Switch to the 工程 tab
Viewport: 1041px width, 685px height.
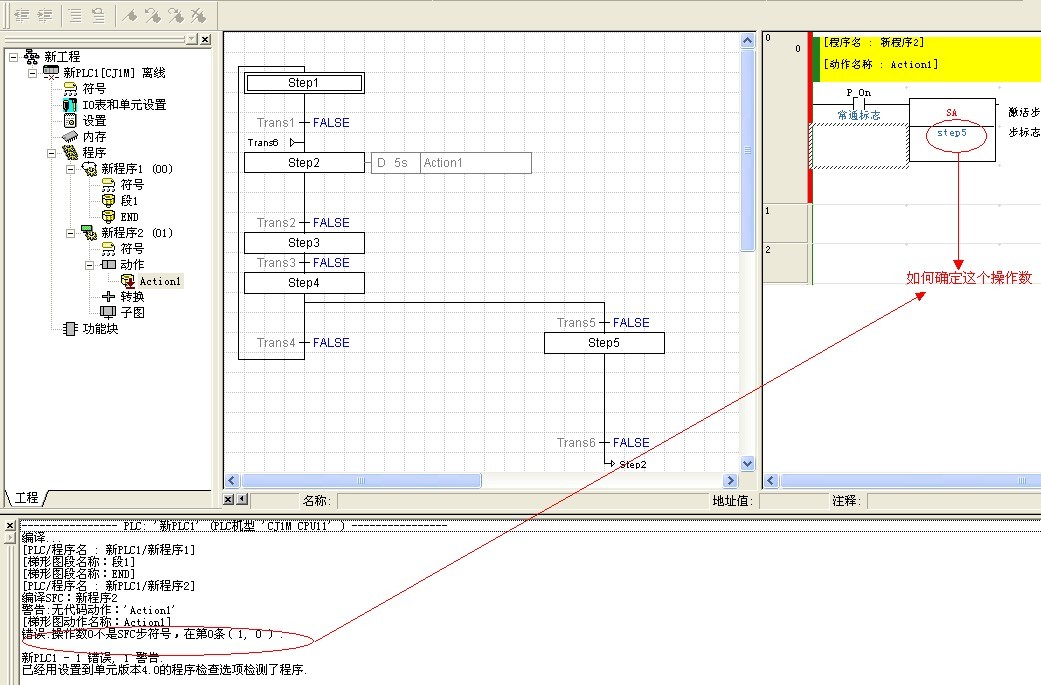click(x=27, y=497)
